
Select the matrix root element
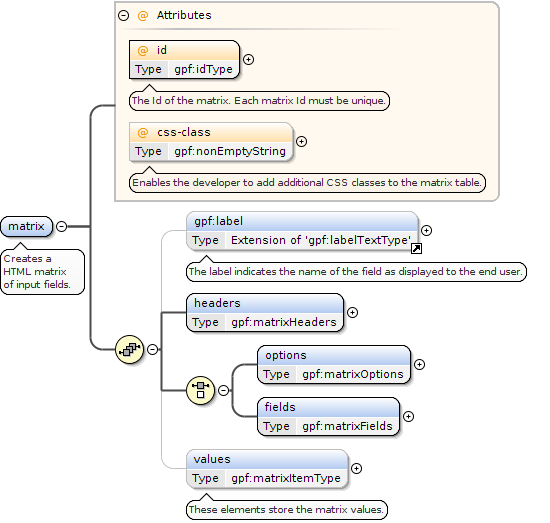pyautogui.click(x=27, y=226)
